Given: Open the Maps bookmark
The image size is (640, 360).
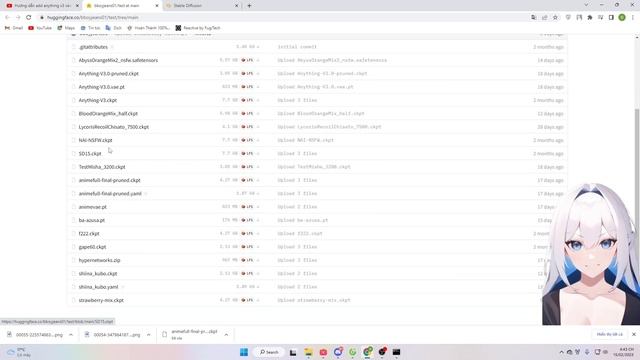Looking at the screenshot, I should [66, 28].
